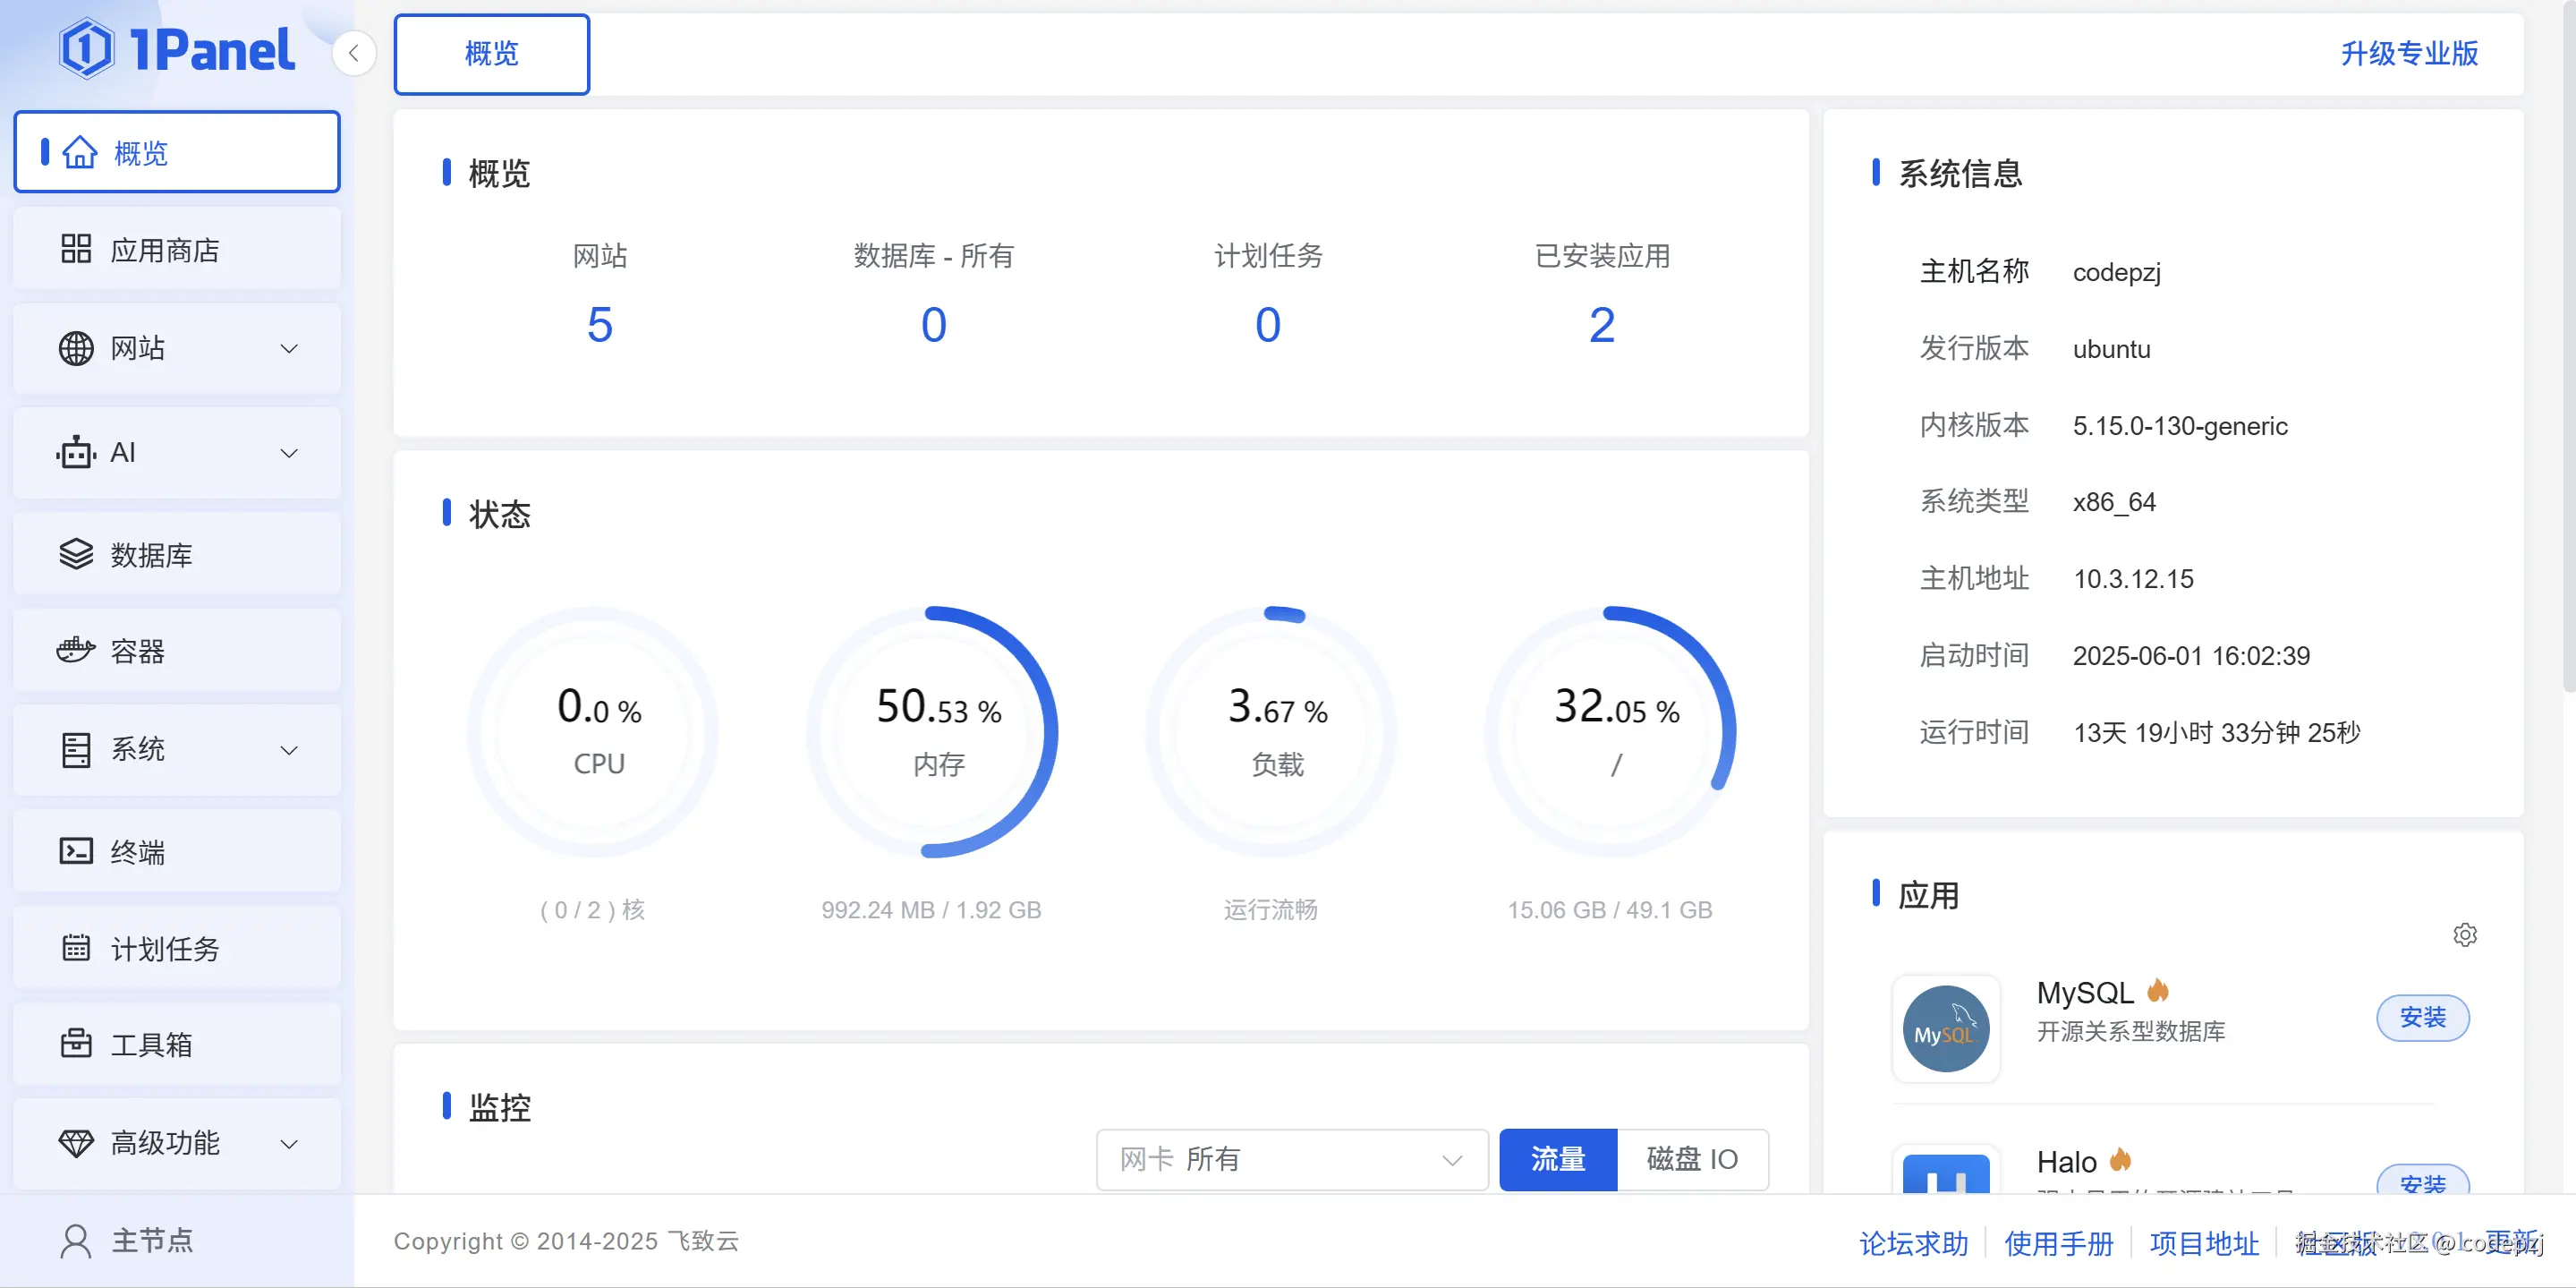Collapse the sidebar with the arrow toggle
This screenshot has height=1288, width=2576.
pos(355,53)
